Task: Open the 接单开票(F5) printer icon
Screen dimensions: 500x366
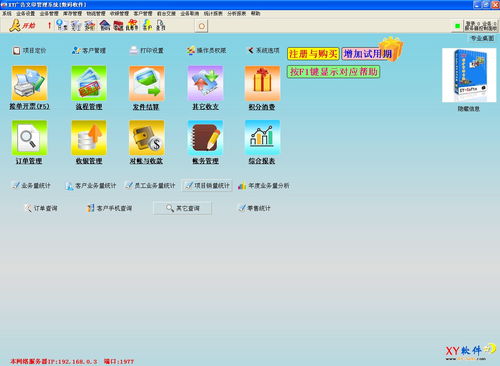Action: coord(29,83)
